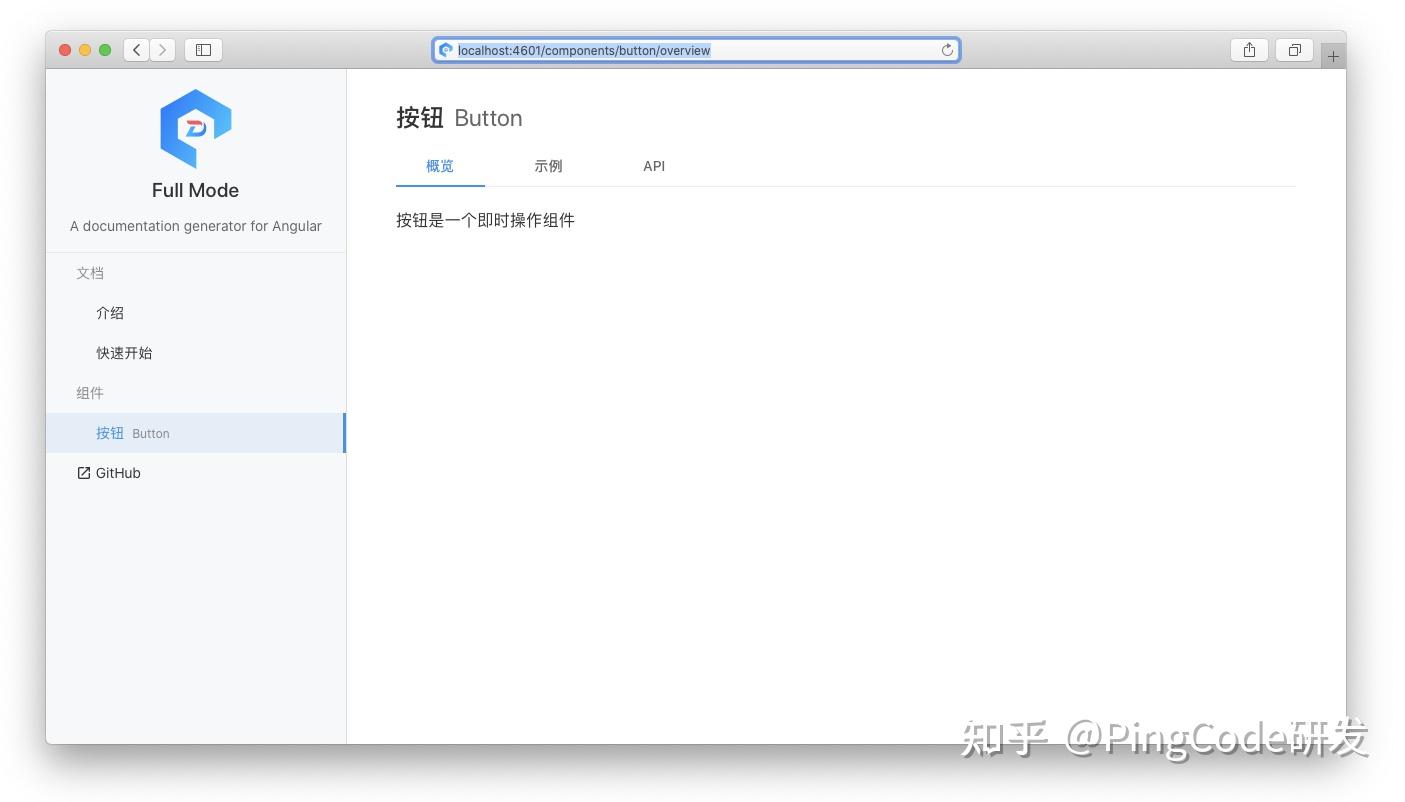Click the text 按钮是一个即时操作组件

pyautogui.click(x=485, y=220)
